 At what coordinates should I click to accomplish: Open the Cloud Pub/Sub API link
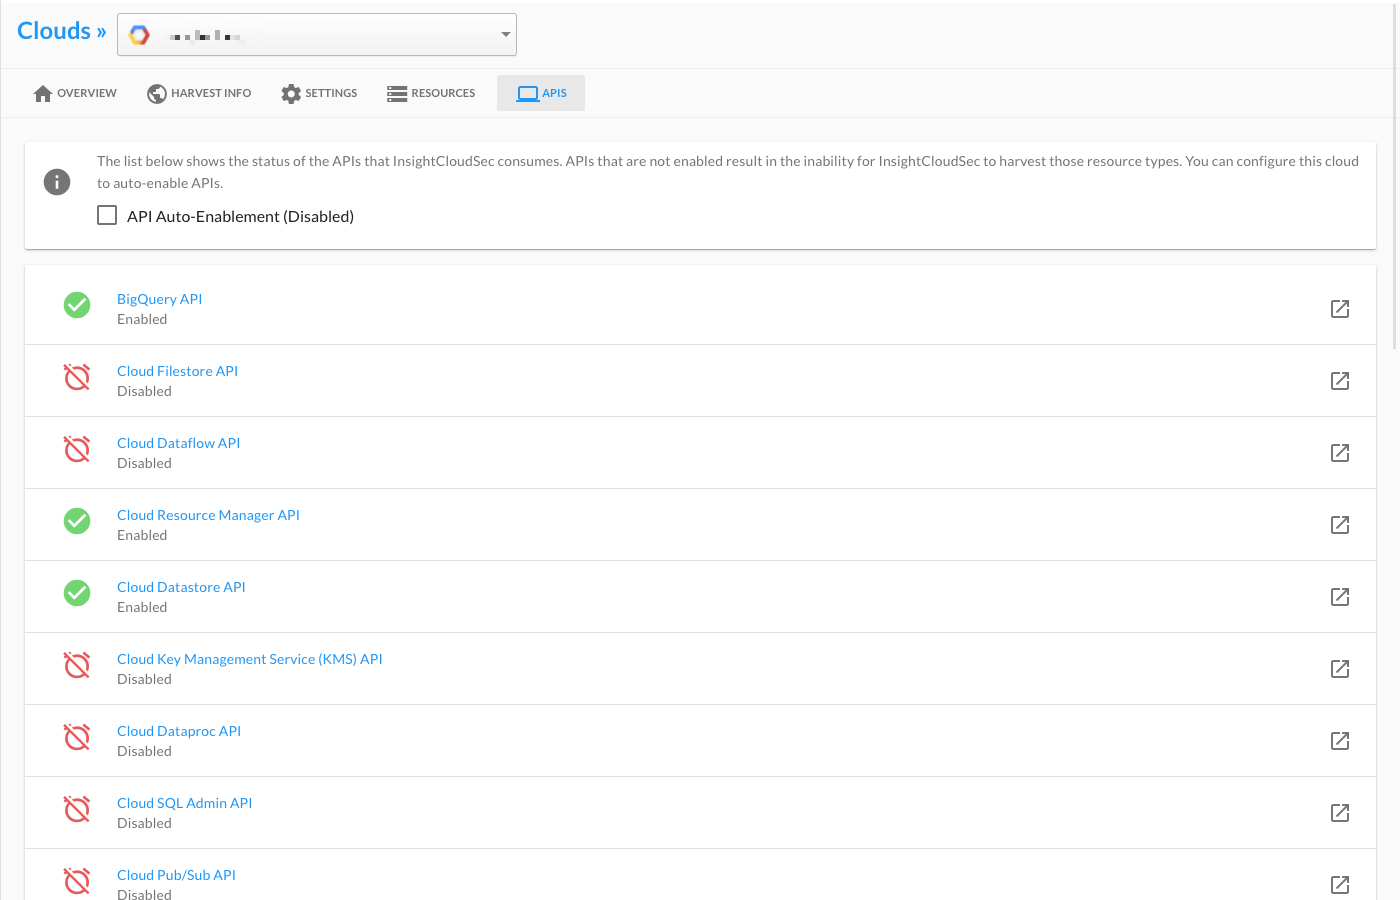pyautogui.click(x=177, y=875)
